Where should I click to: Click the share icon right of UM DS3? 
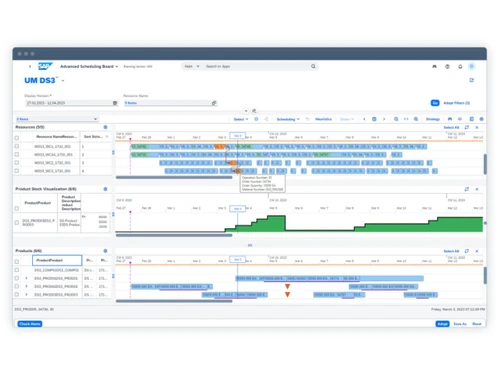pos(472,80)
